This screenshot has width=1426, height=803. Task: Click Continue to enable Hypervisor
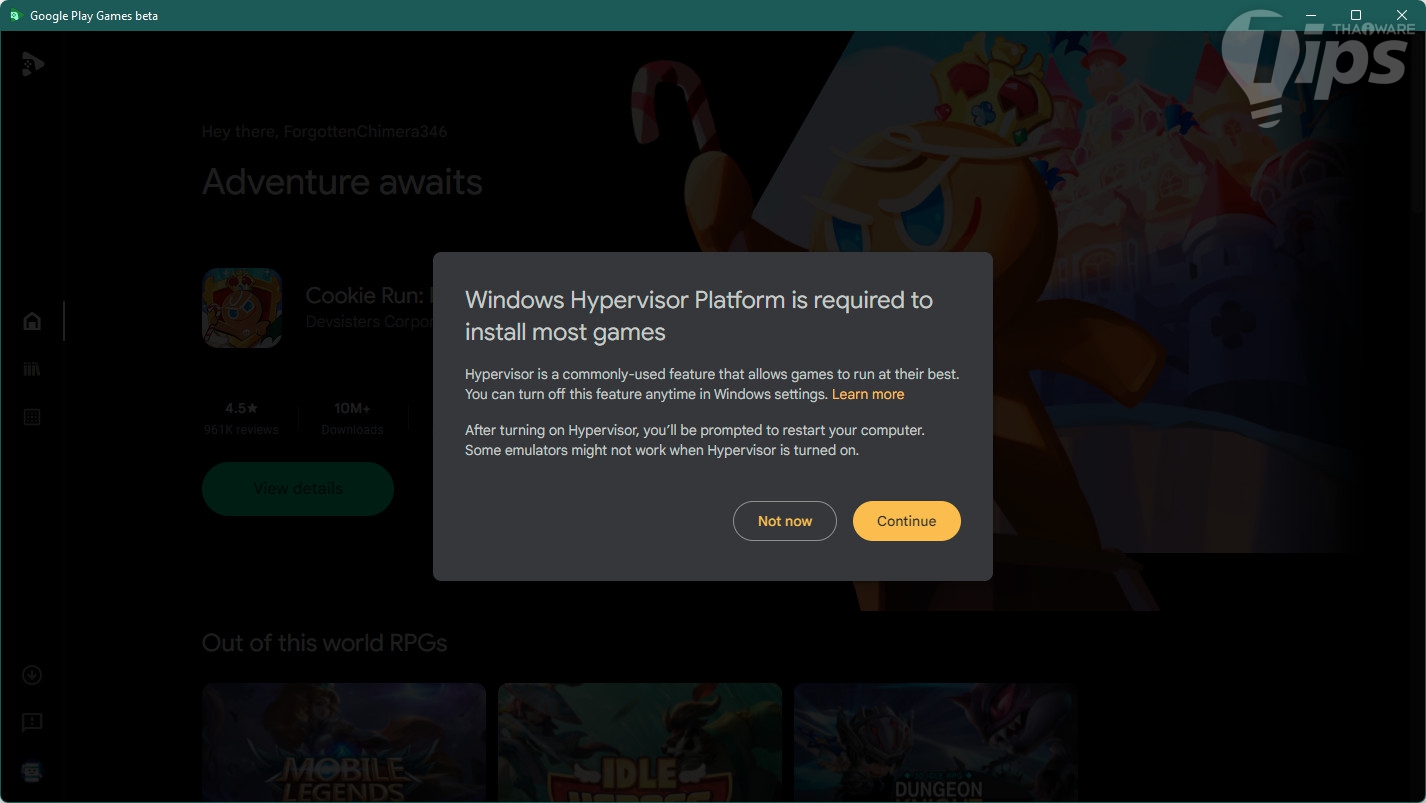(907, 521)
